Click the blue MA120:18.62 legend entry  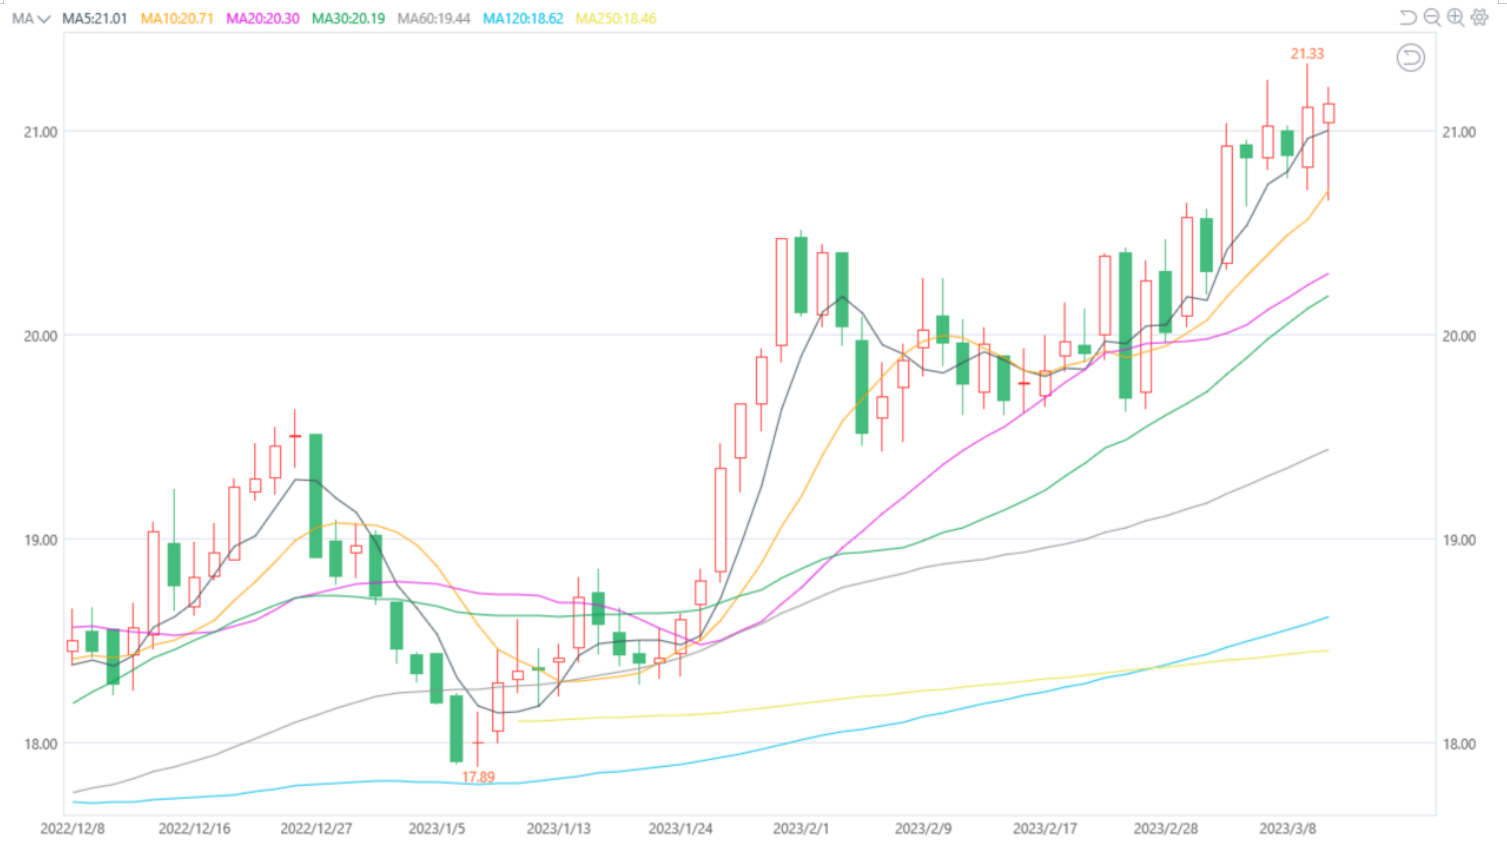coord(523,18)
